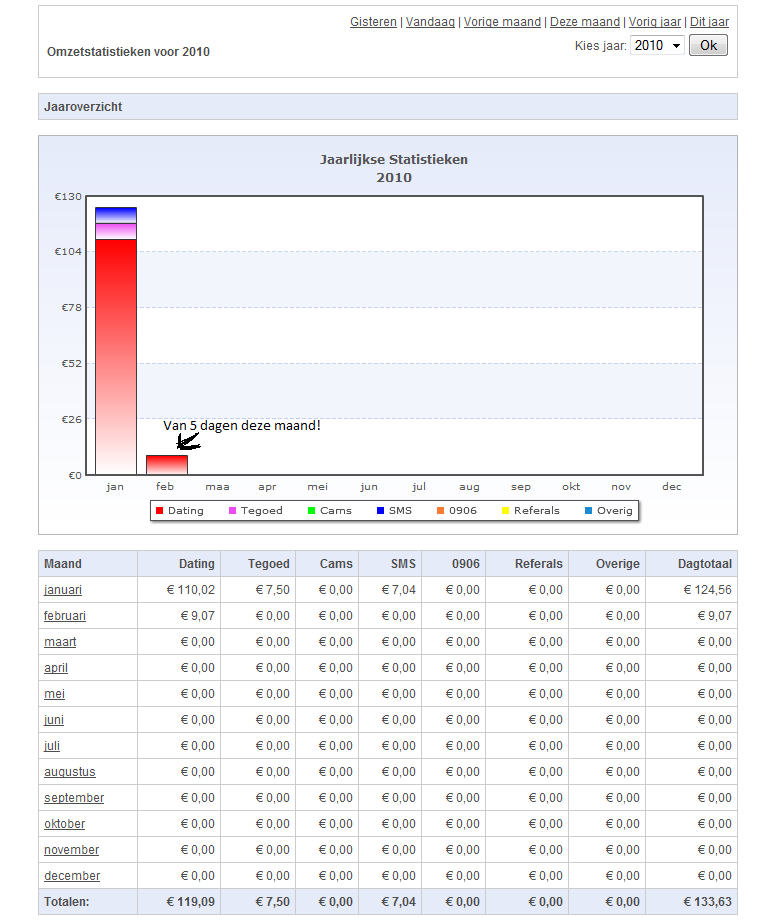The width and height of the screenshot is (772, 923).
Task: Click the red January Dating bar segment
Action: (116, 357)
